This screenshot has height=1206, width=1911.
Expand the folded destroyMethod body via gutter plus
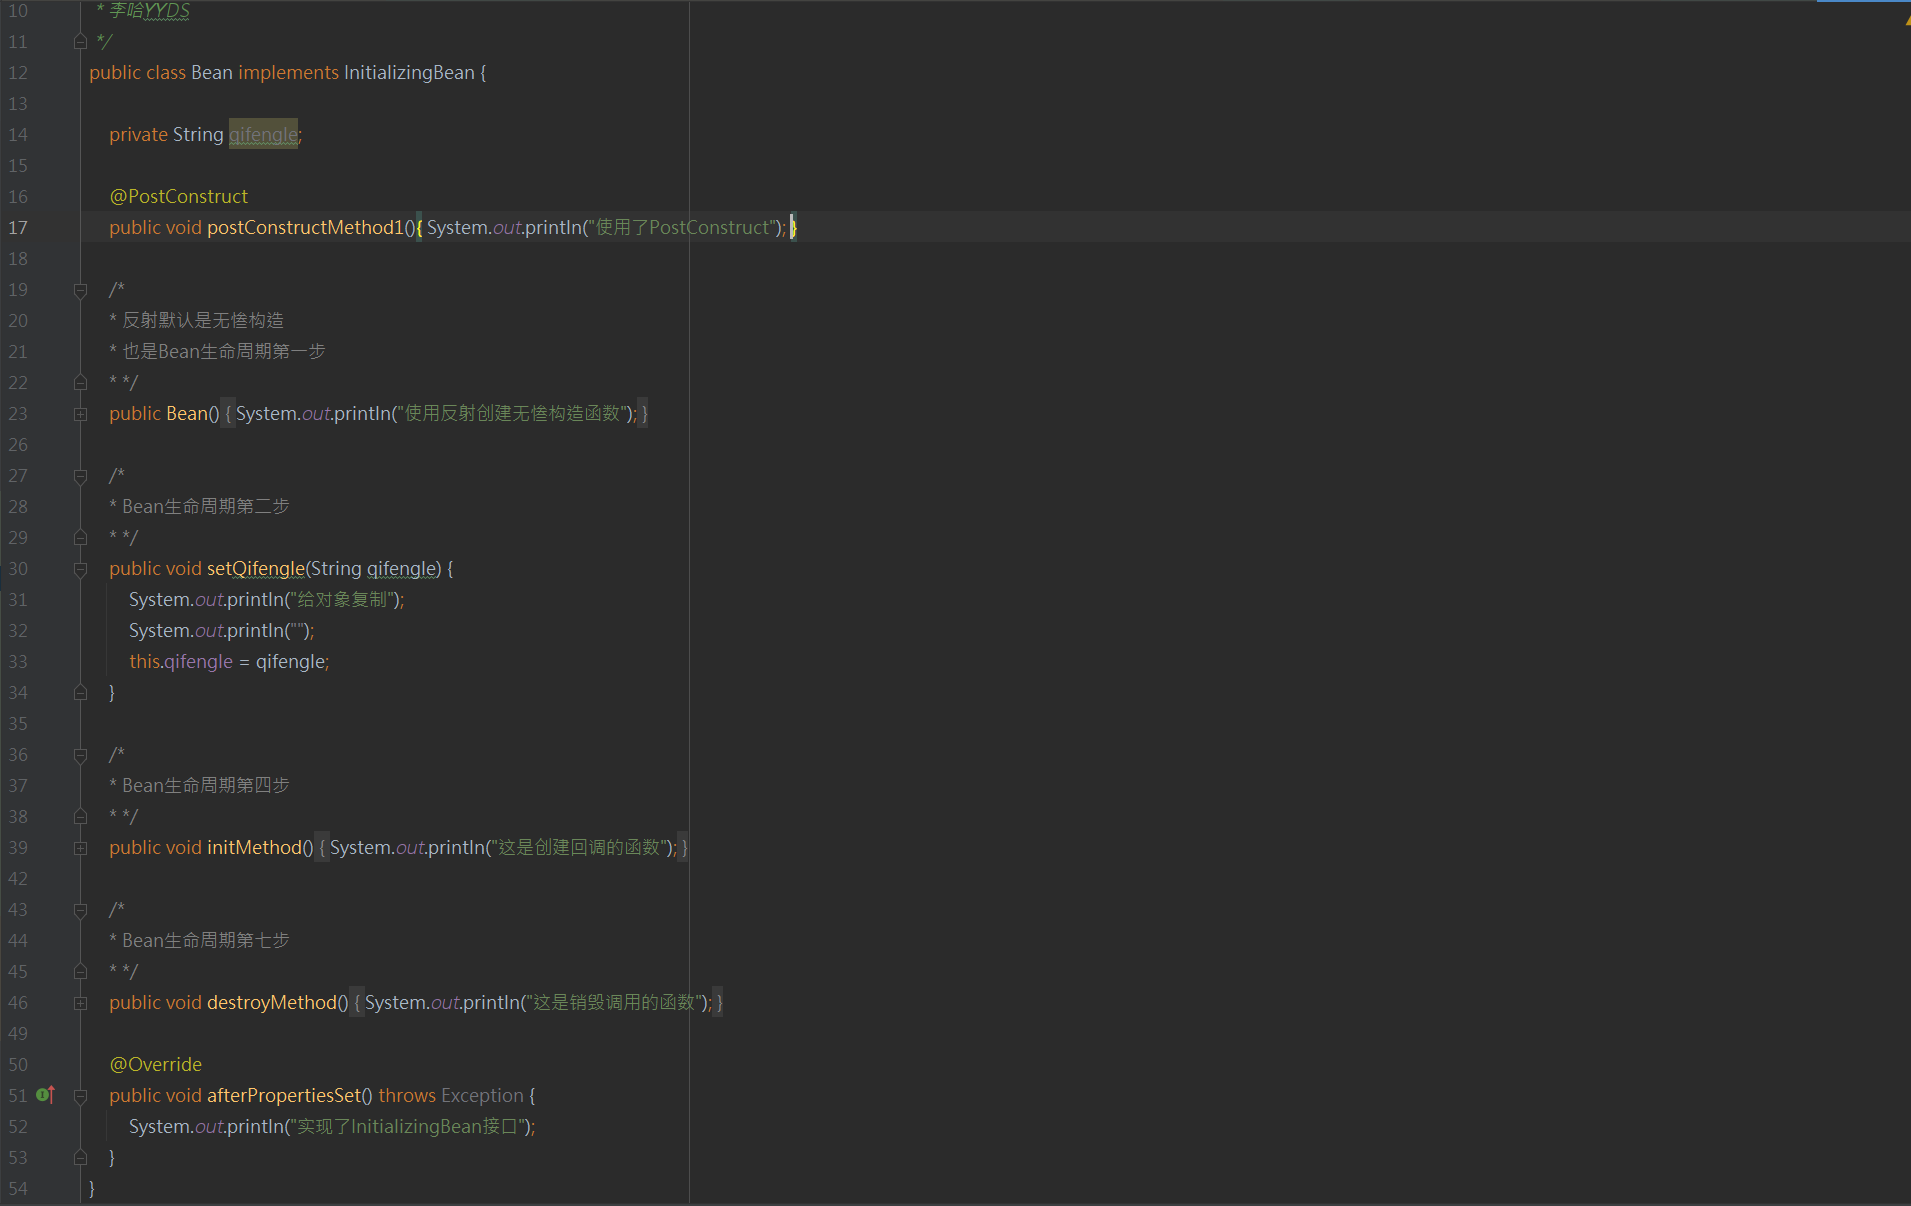80,1003
